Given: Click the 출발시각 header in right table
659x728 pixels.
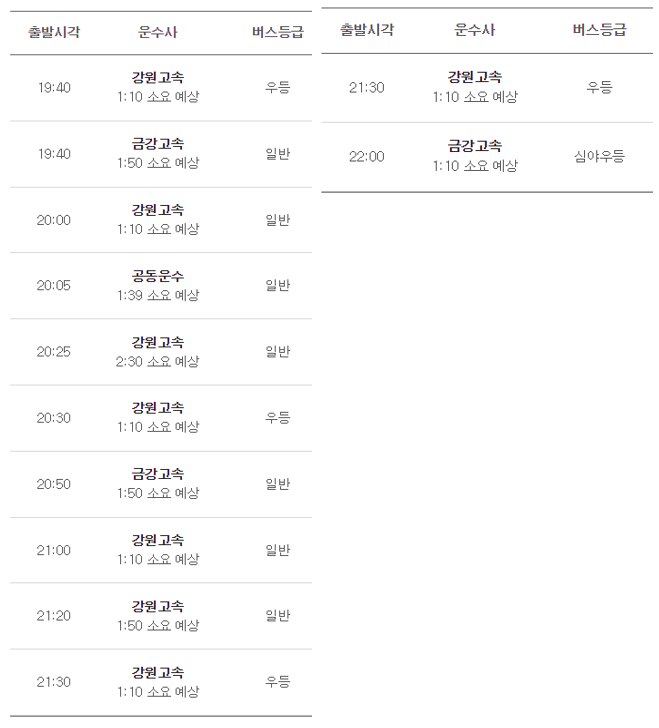Looking at the screenshot, I should [367, 30].
